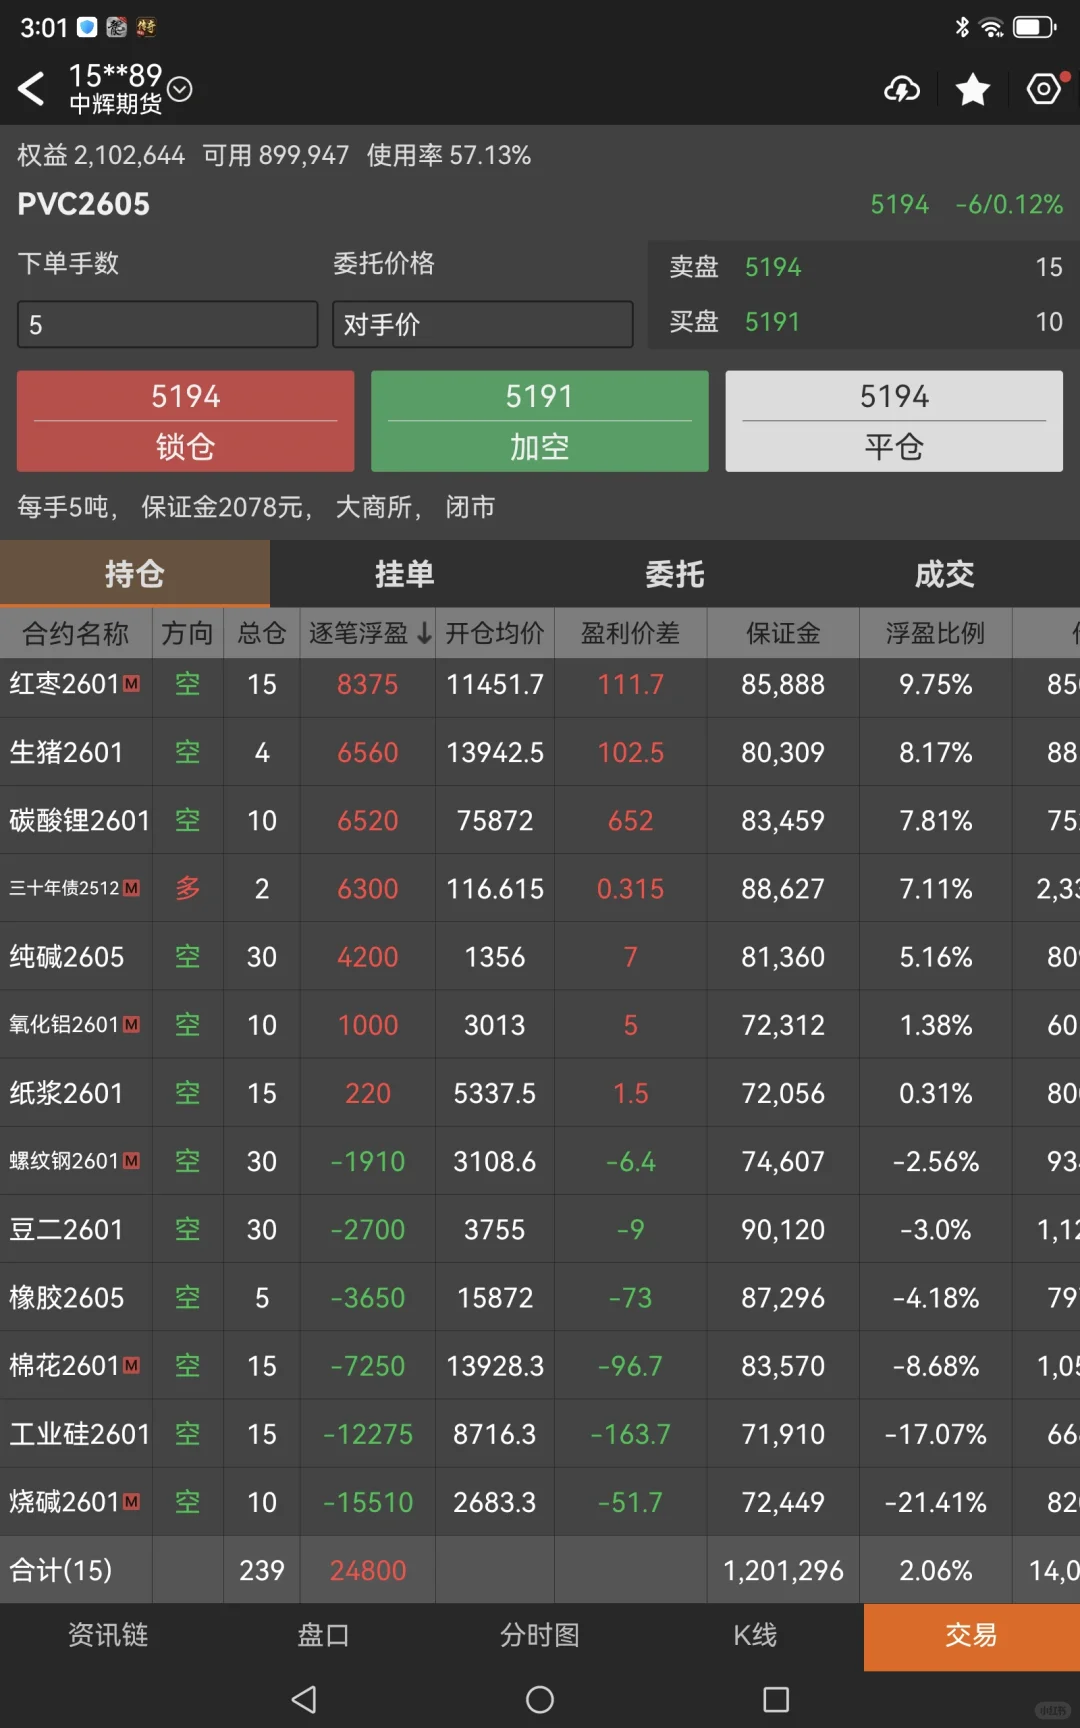Switch to the 持仓 tab
The width and height of the screenshot is (1080, 1728).
(135, 574)
